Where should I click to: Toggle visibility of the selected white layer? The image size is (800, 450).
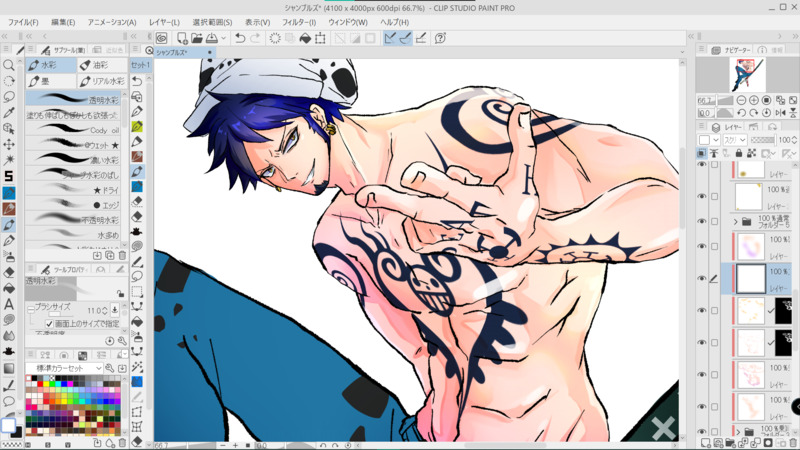pos(702,279)
